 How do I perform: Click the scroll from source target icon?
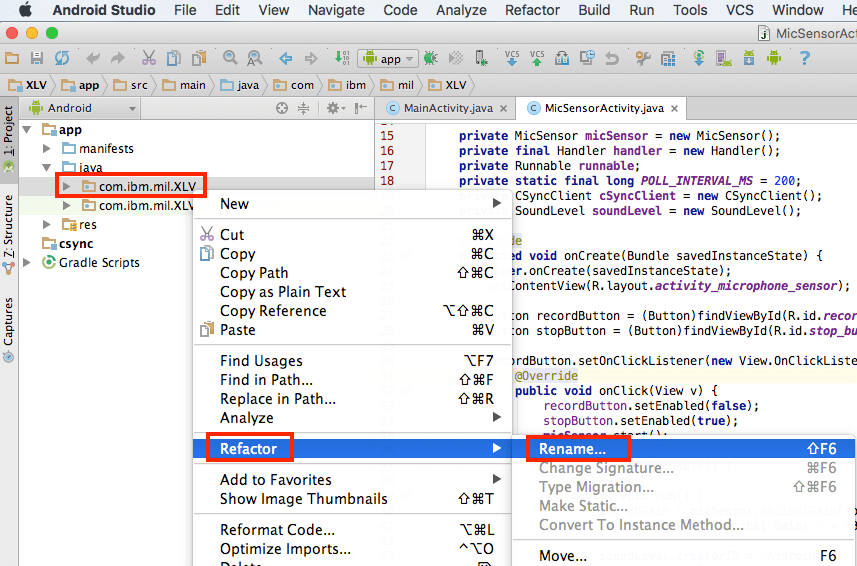pyautogui.click(x=282, y=108)
